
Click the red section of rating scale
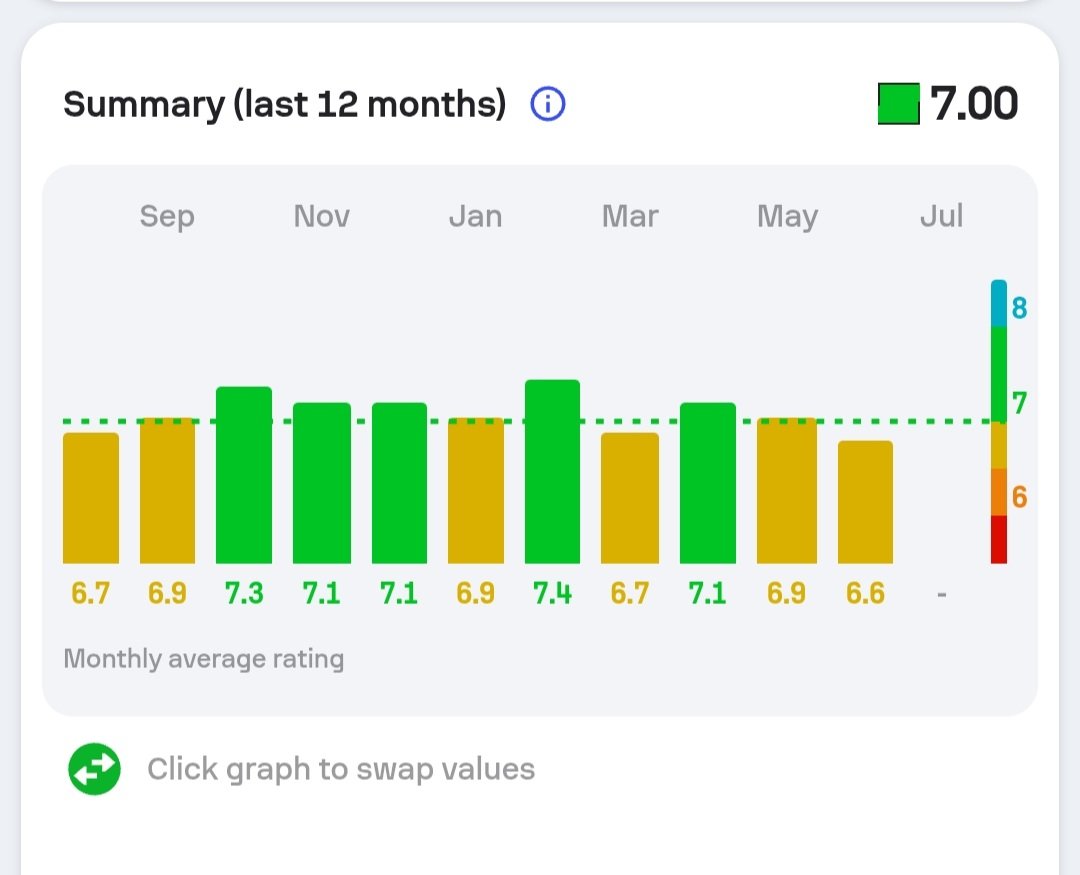999,539
